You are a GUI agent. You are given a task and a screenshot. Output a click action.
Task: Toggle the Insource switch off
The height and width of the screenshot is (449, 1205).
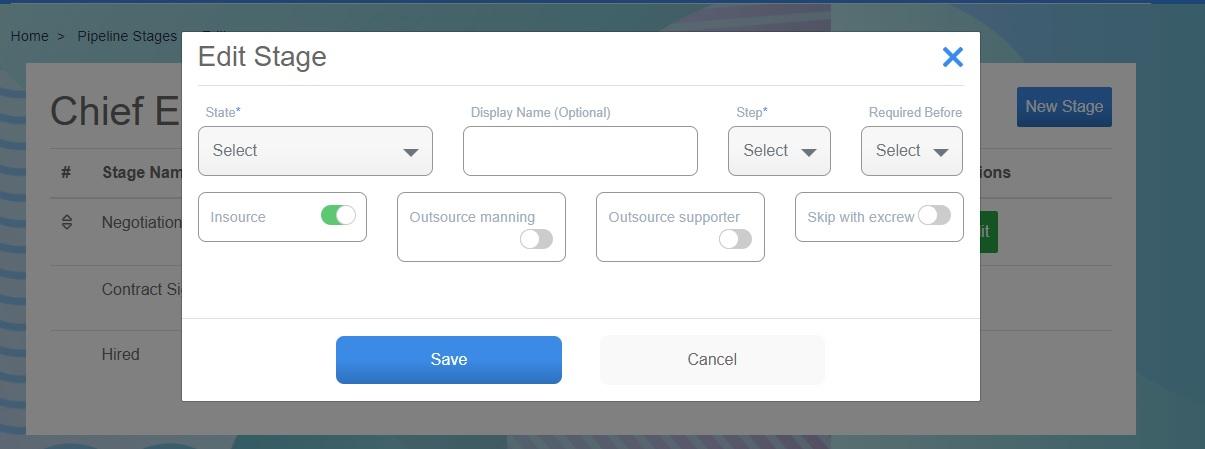(338, 215)
